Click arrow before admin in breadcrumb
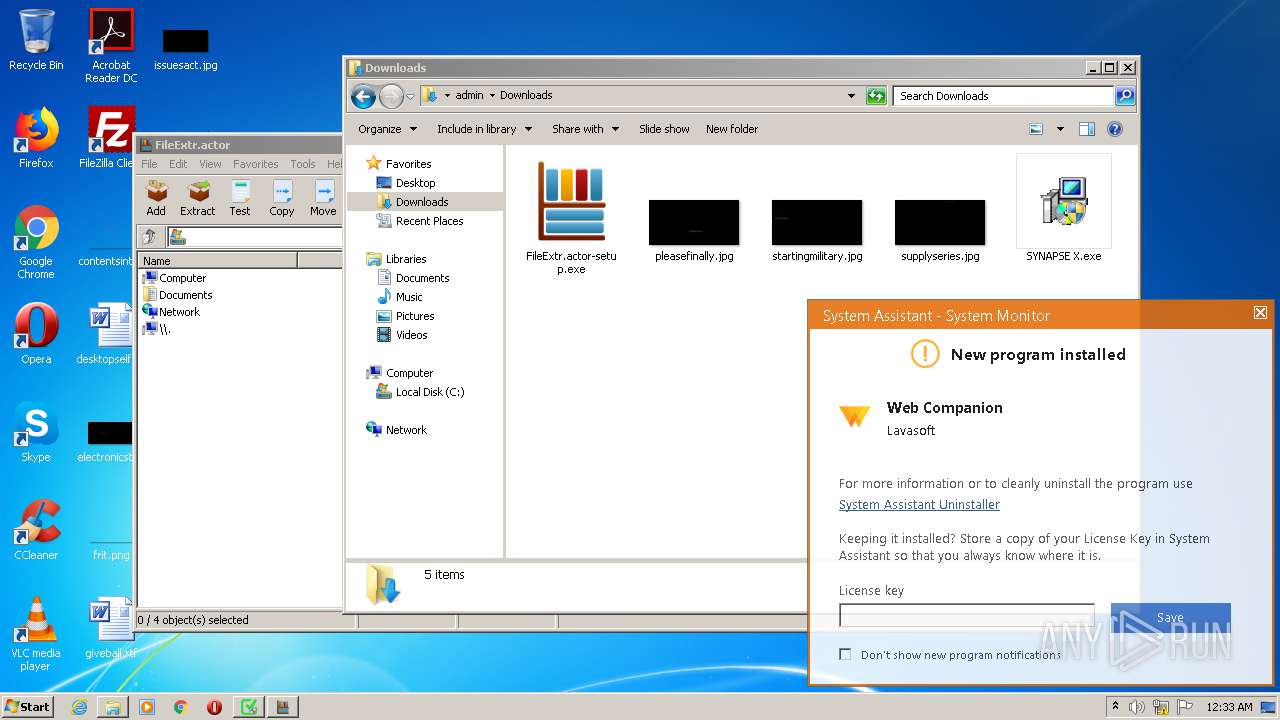Viewport: 1280px width, 720px height. (x=447, y=96)
